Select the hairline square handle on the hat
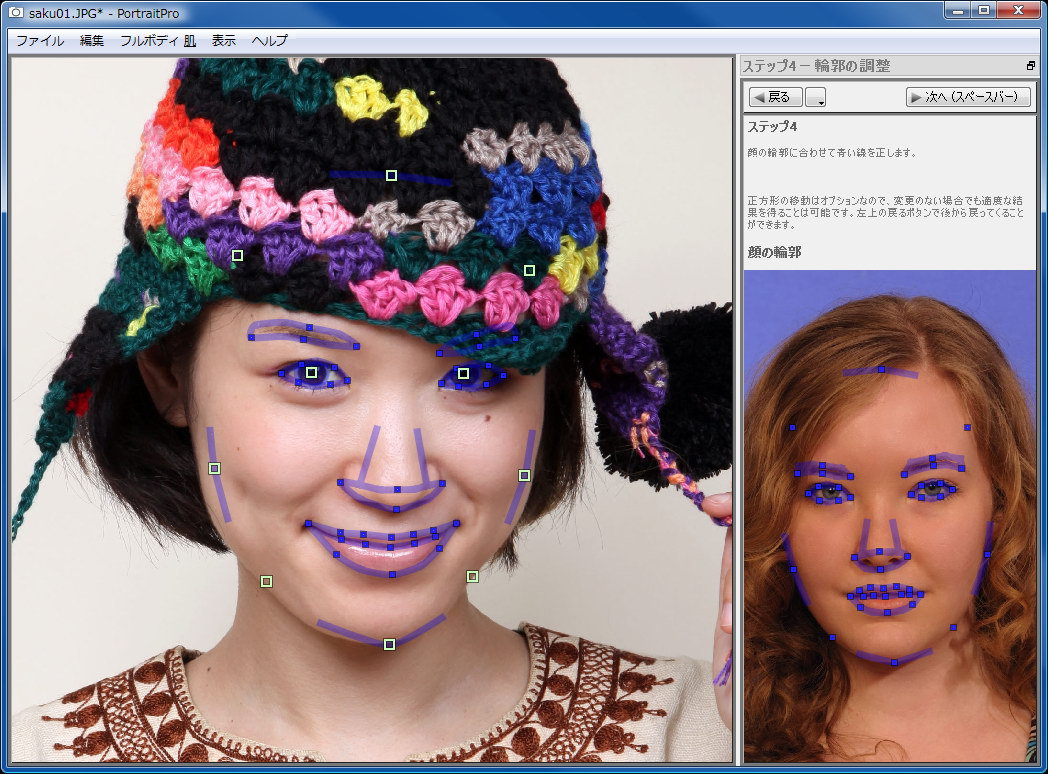The image size is (1048, 774). (392, 175)
